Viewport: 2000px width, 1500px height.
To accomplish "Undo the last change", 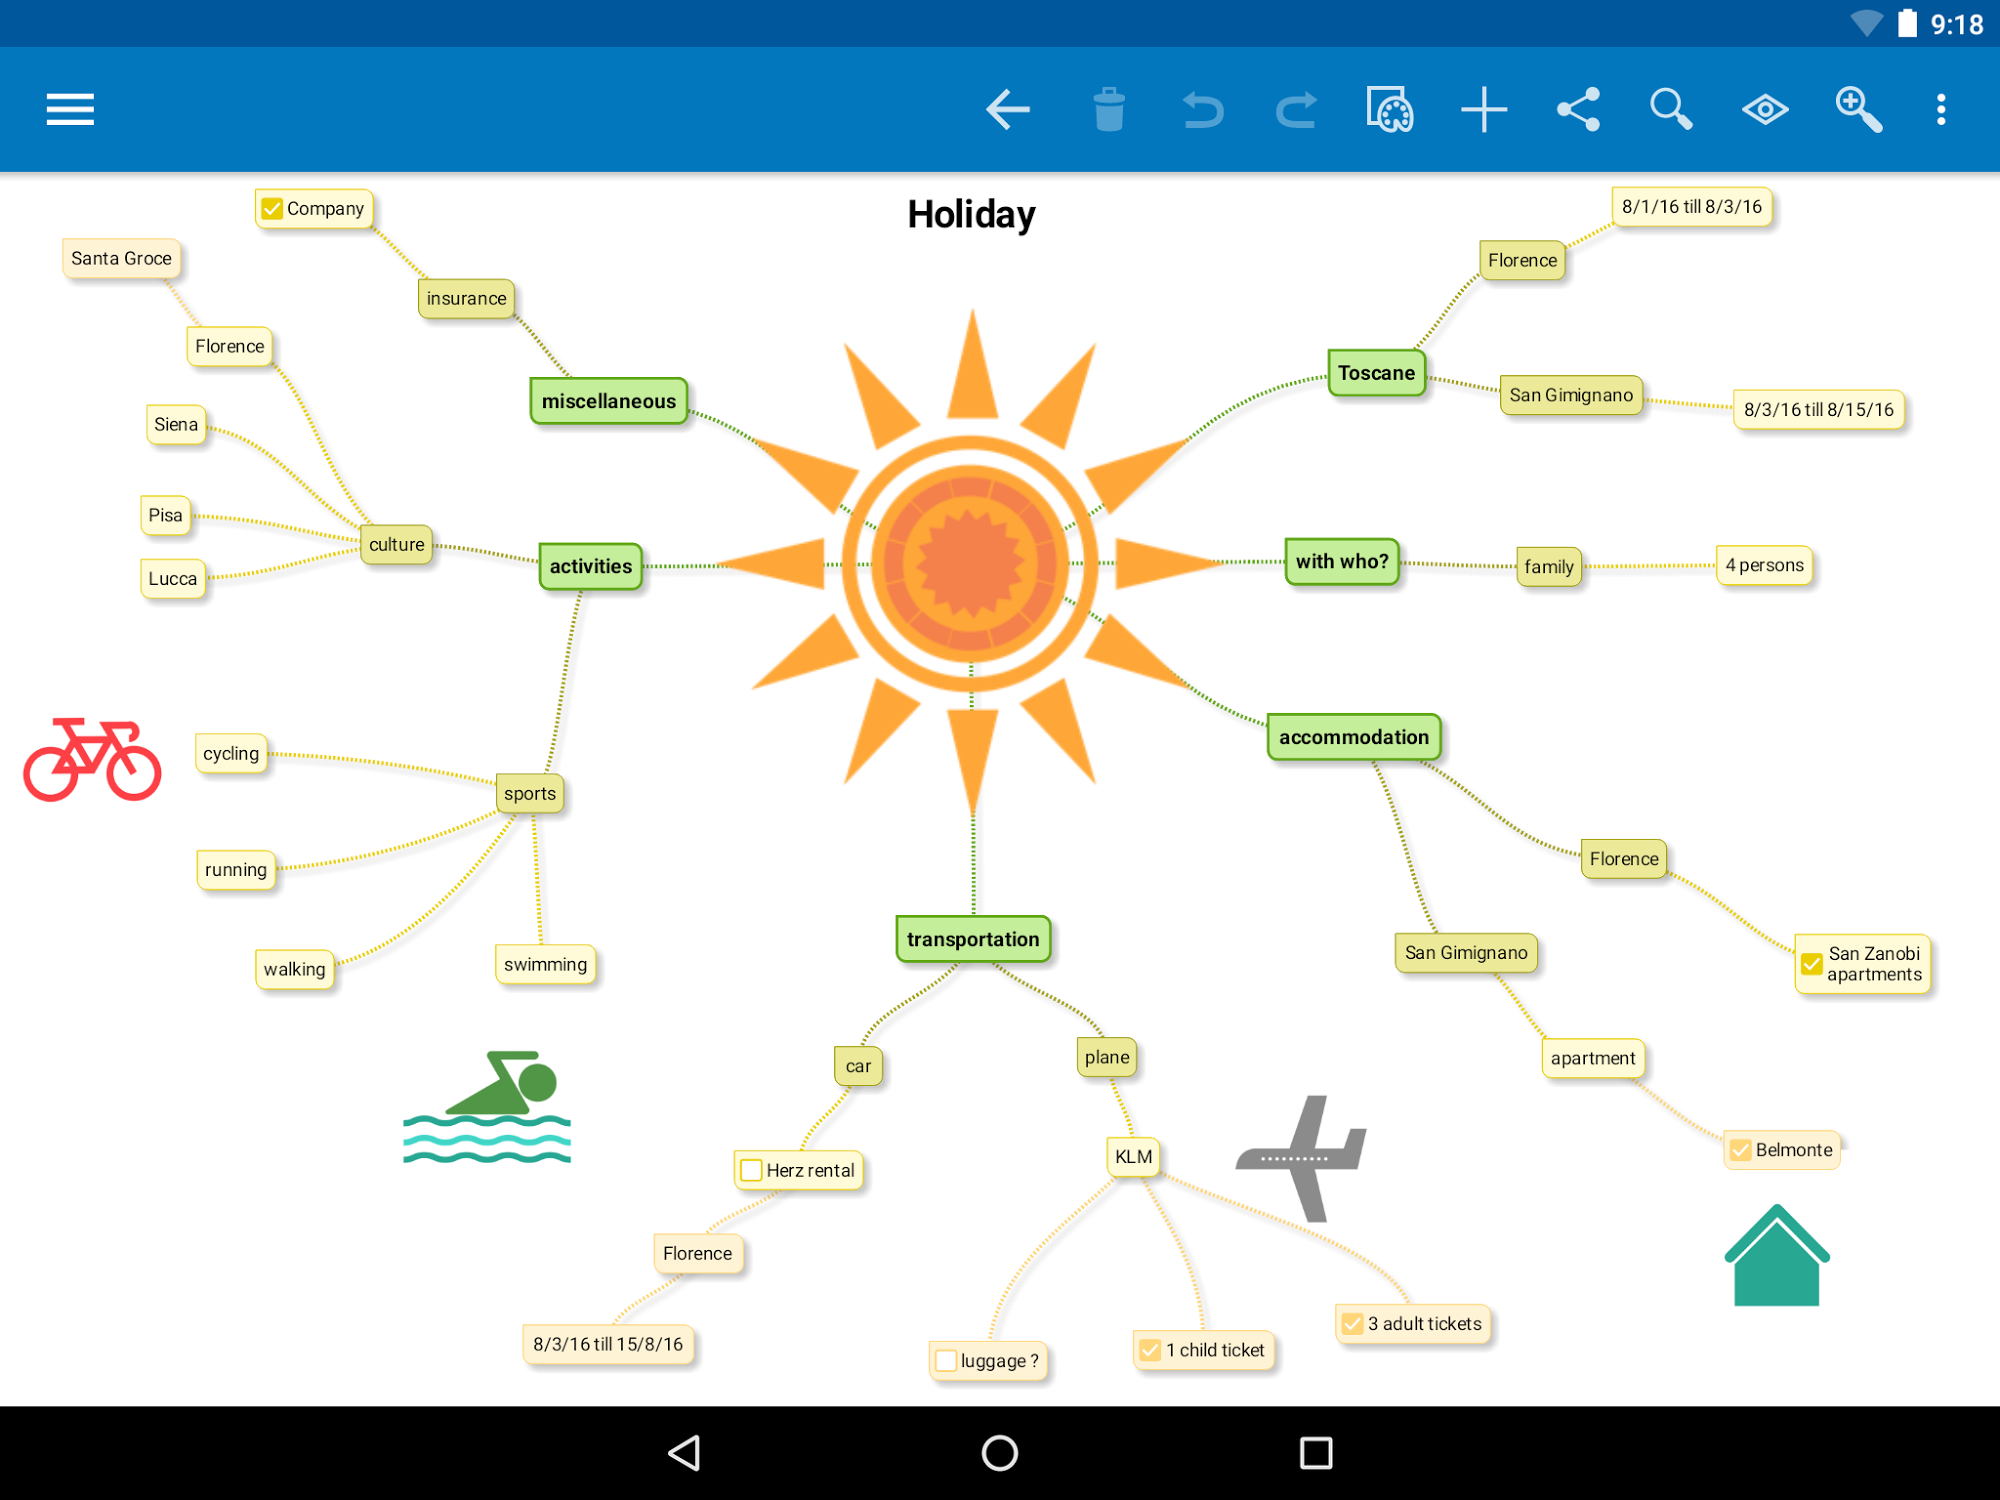I will 1202,109.
